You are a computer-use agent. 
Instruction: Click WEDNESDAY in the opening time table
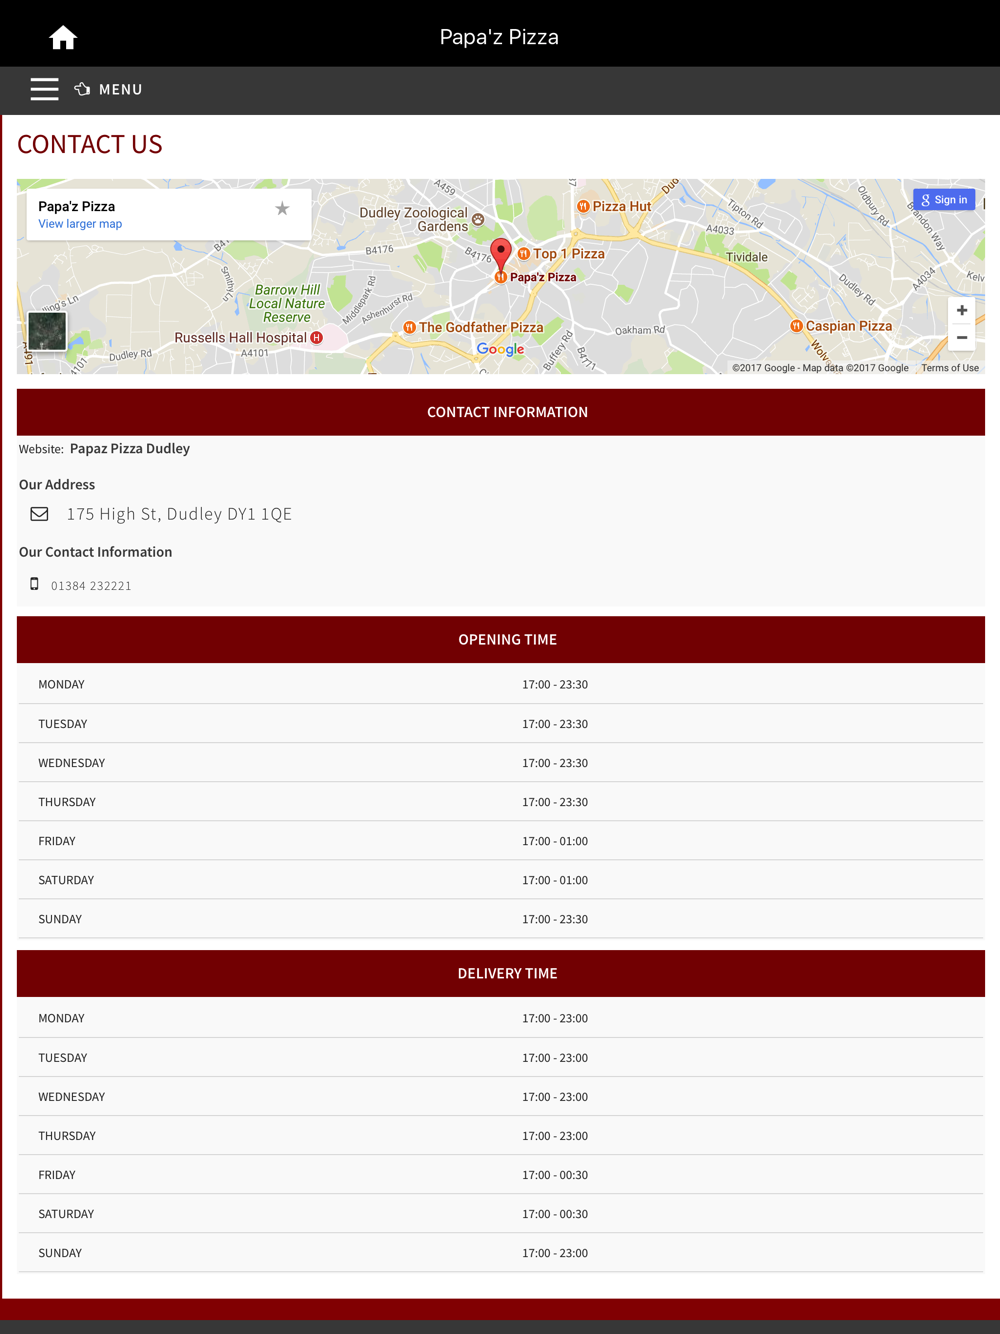72,763
